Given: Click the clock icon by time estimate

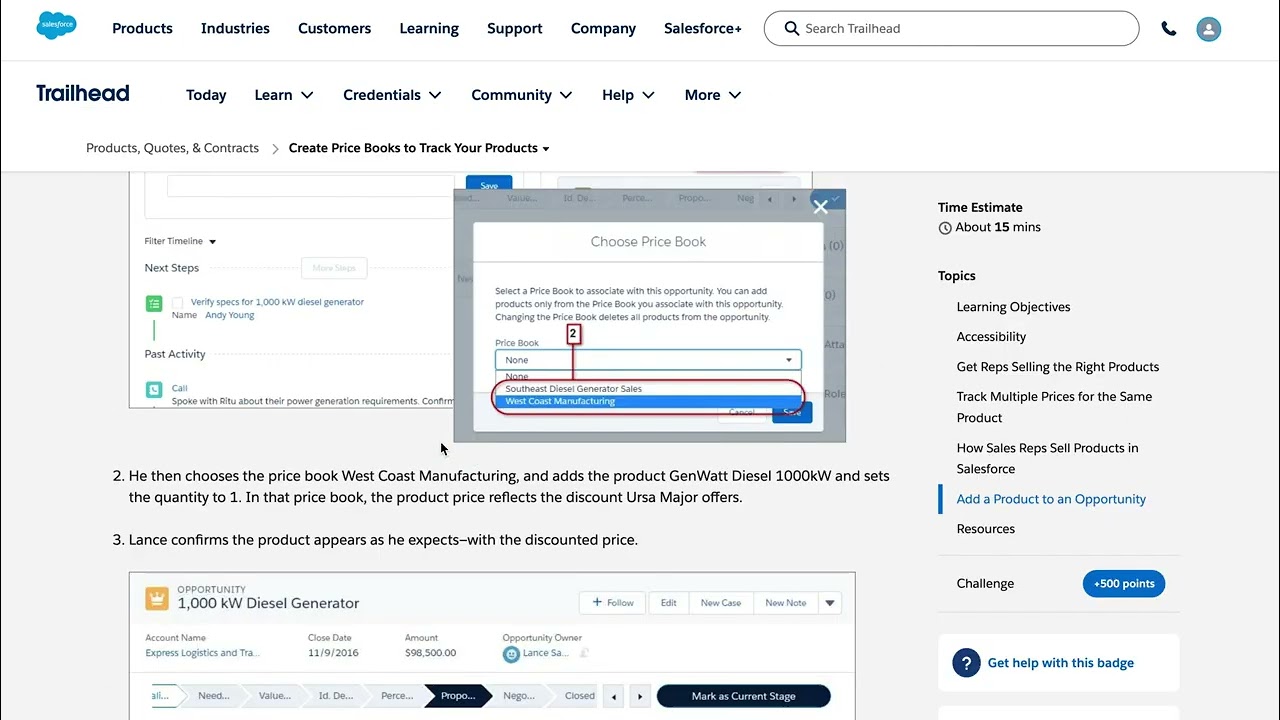Looking at the screenshot, I should (x=945, y=228).
